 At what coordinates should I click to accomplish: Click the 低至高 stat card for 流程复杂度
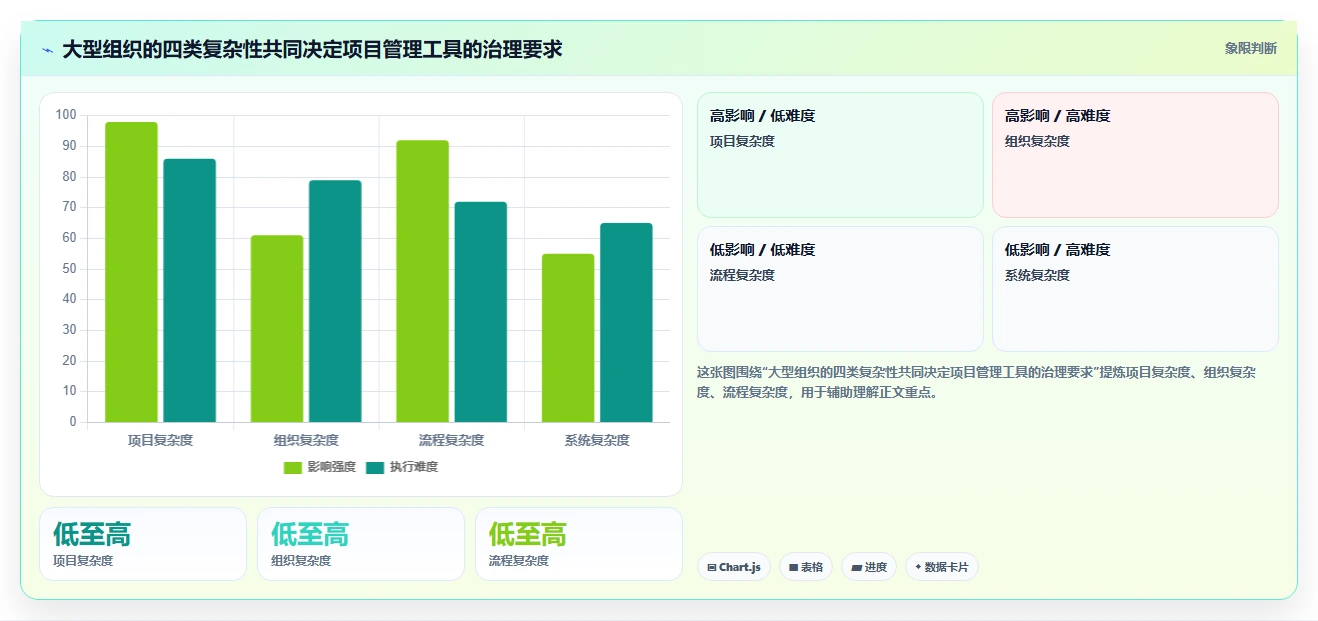[x=579, y=544]
